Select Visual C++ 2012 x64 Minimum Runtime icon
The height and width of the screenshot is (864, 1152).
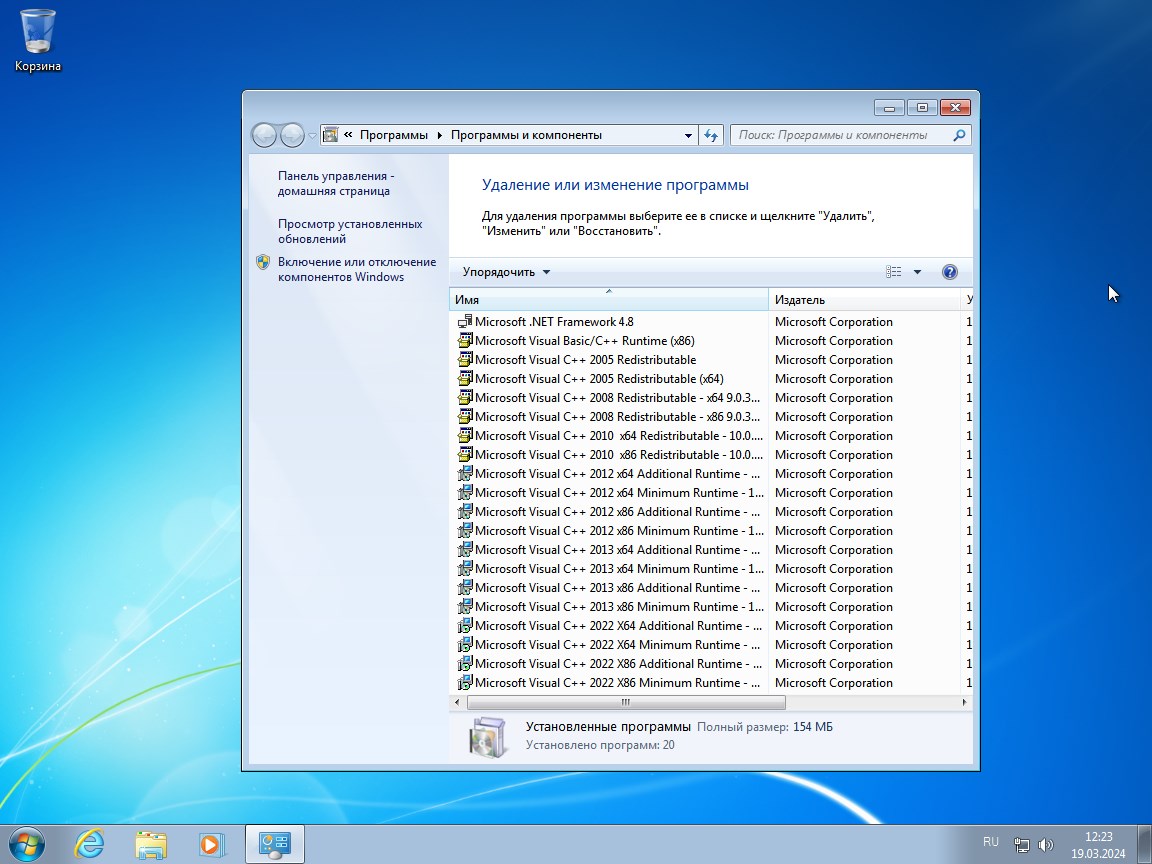[x=464, y=493]
